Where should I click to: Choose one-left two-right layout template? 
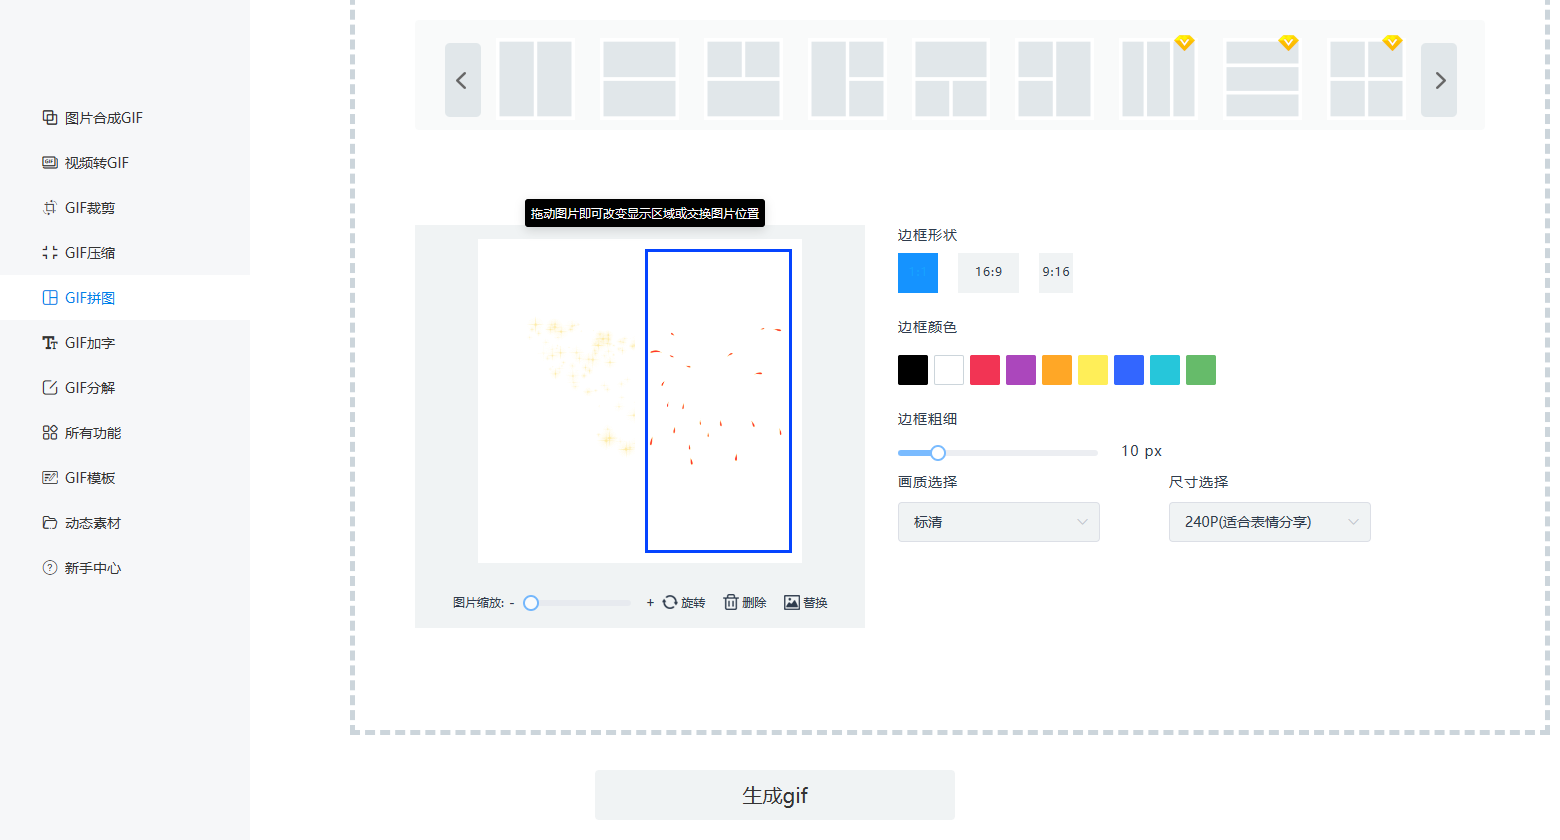847,79
